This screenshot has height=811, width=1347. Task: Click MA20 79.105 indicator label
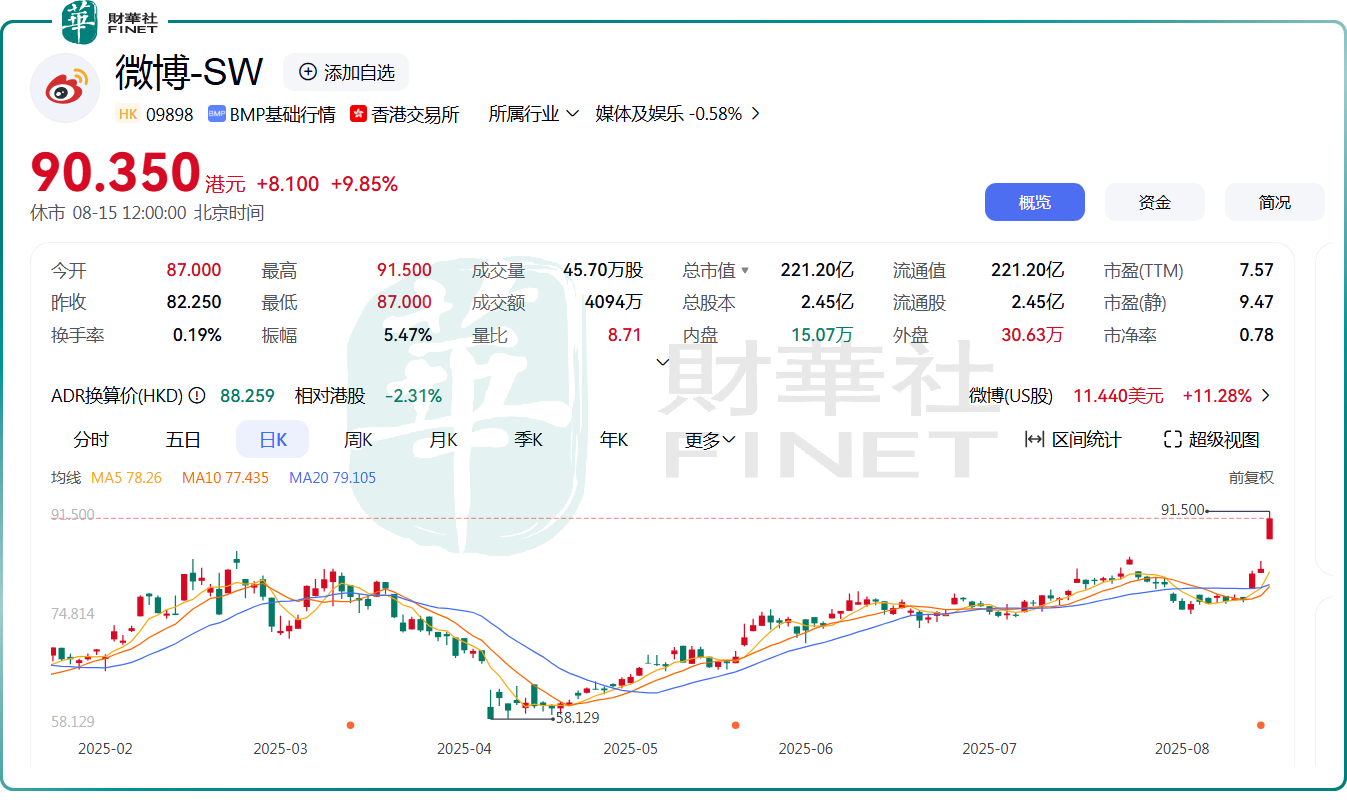(x=332, y=478)
